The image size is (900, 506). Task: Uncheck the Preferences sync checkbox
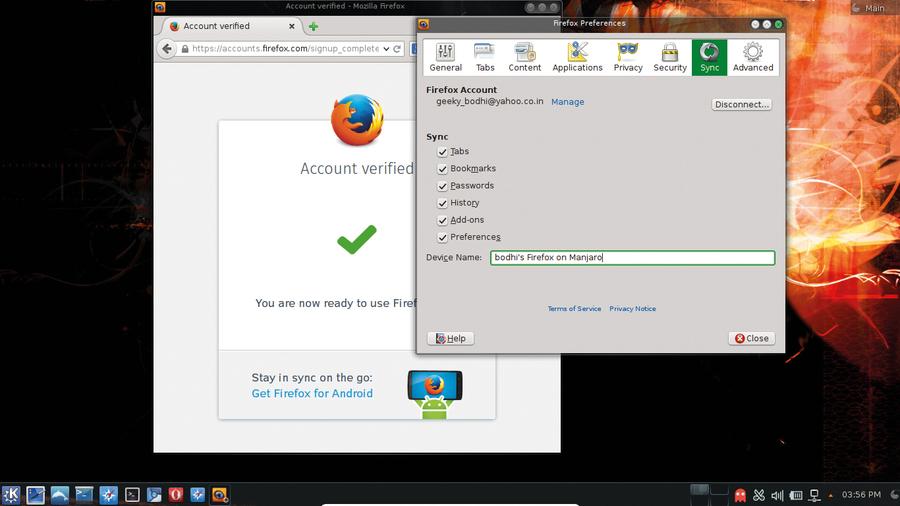pos(442,238)
